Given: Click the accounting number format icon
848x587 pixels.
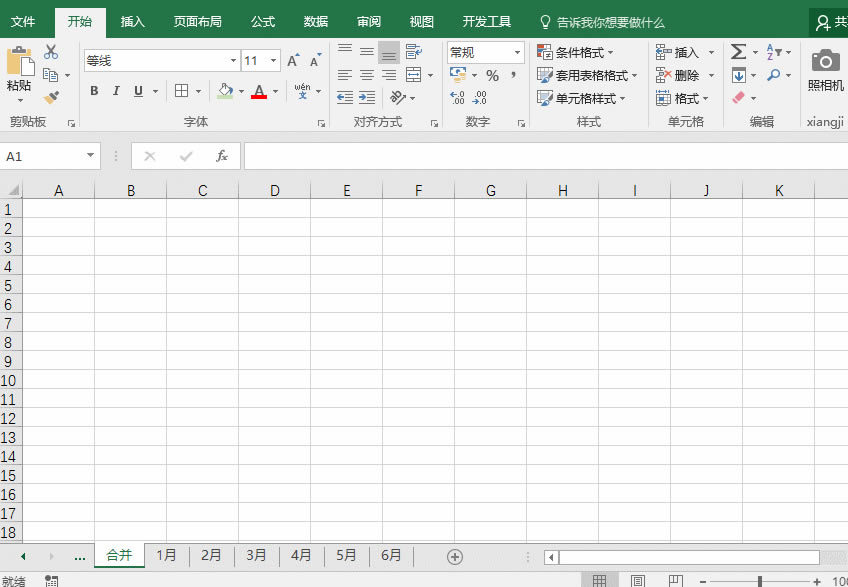Looking at the screenshot, I should (458, 74).
